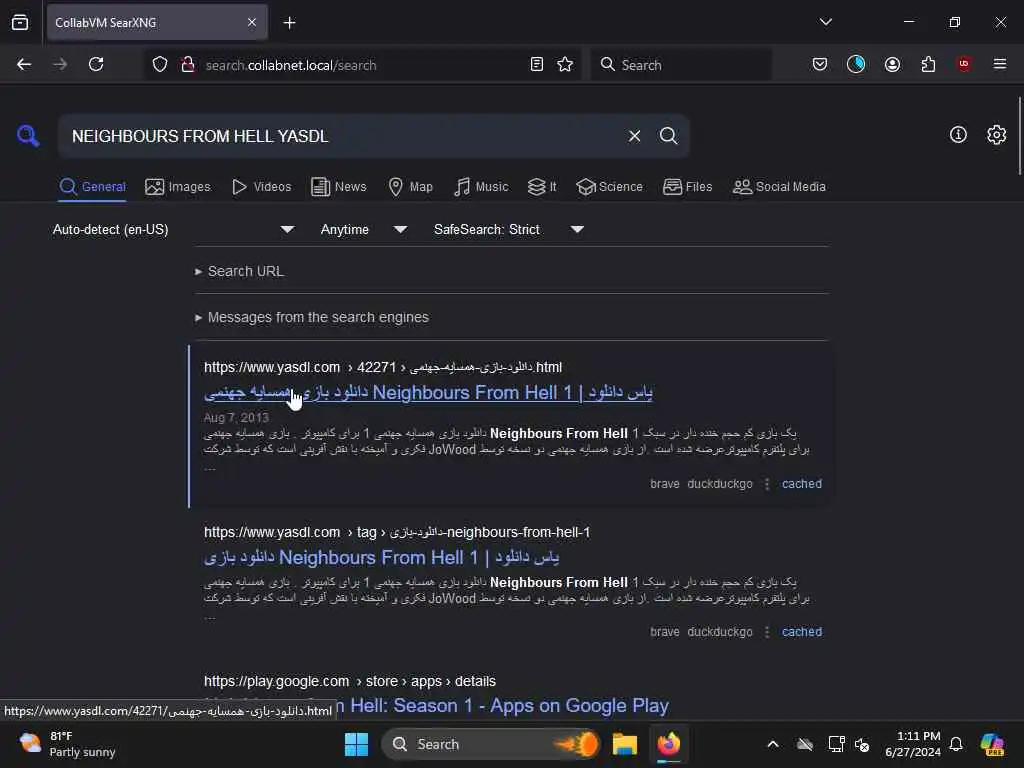The height and width of the screenshot is (768, 1024).
Task: Switch to the Videos tab
Action: (x=262, y=187)
